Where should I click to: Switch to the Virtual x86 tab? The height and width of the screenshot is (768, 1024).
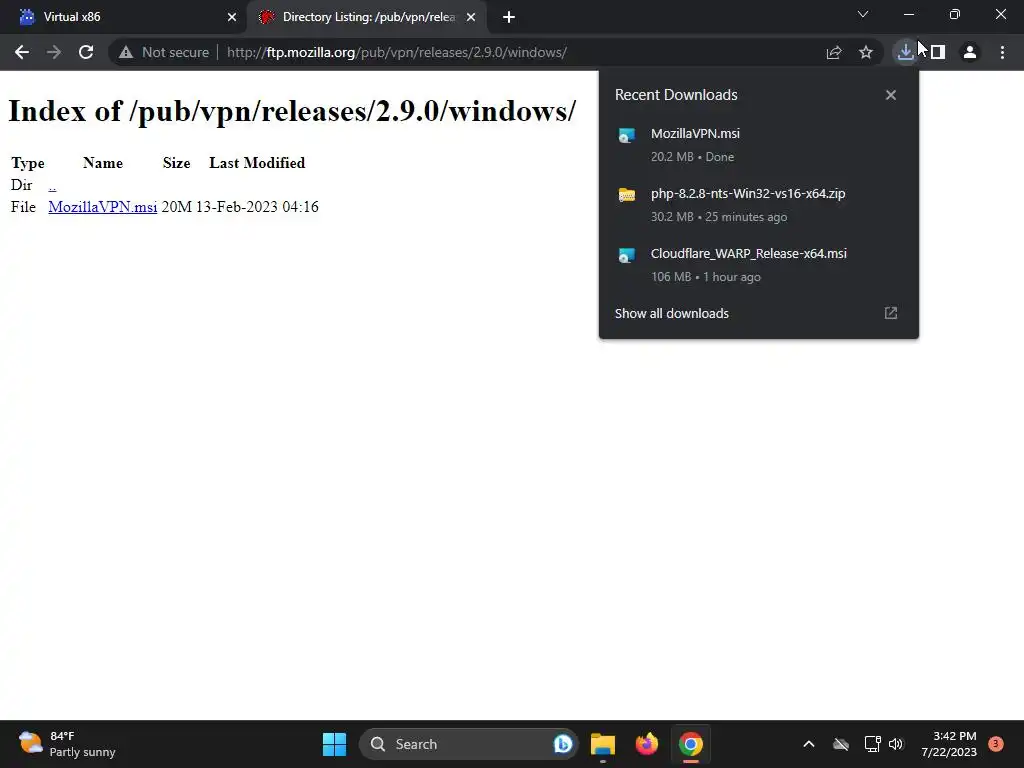(x=122, y=17)
